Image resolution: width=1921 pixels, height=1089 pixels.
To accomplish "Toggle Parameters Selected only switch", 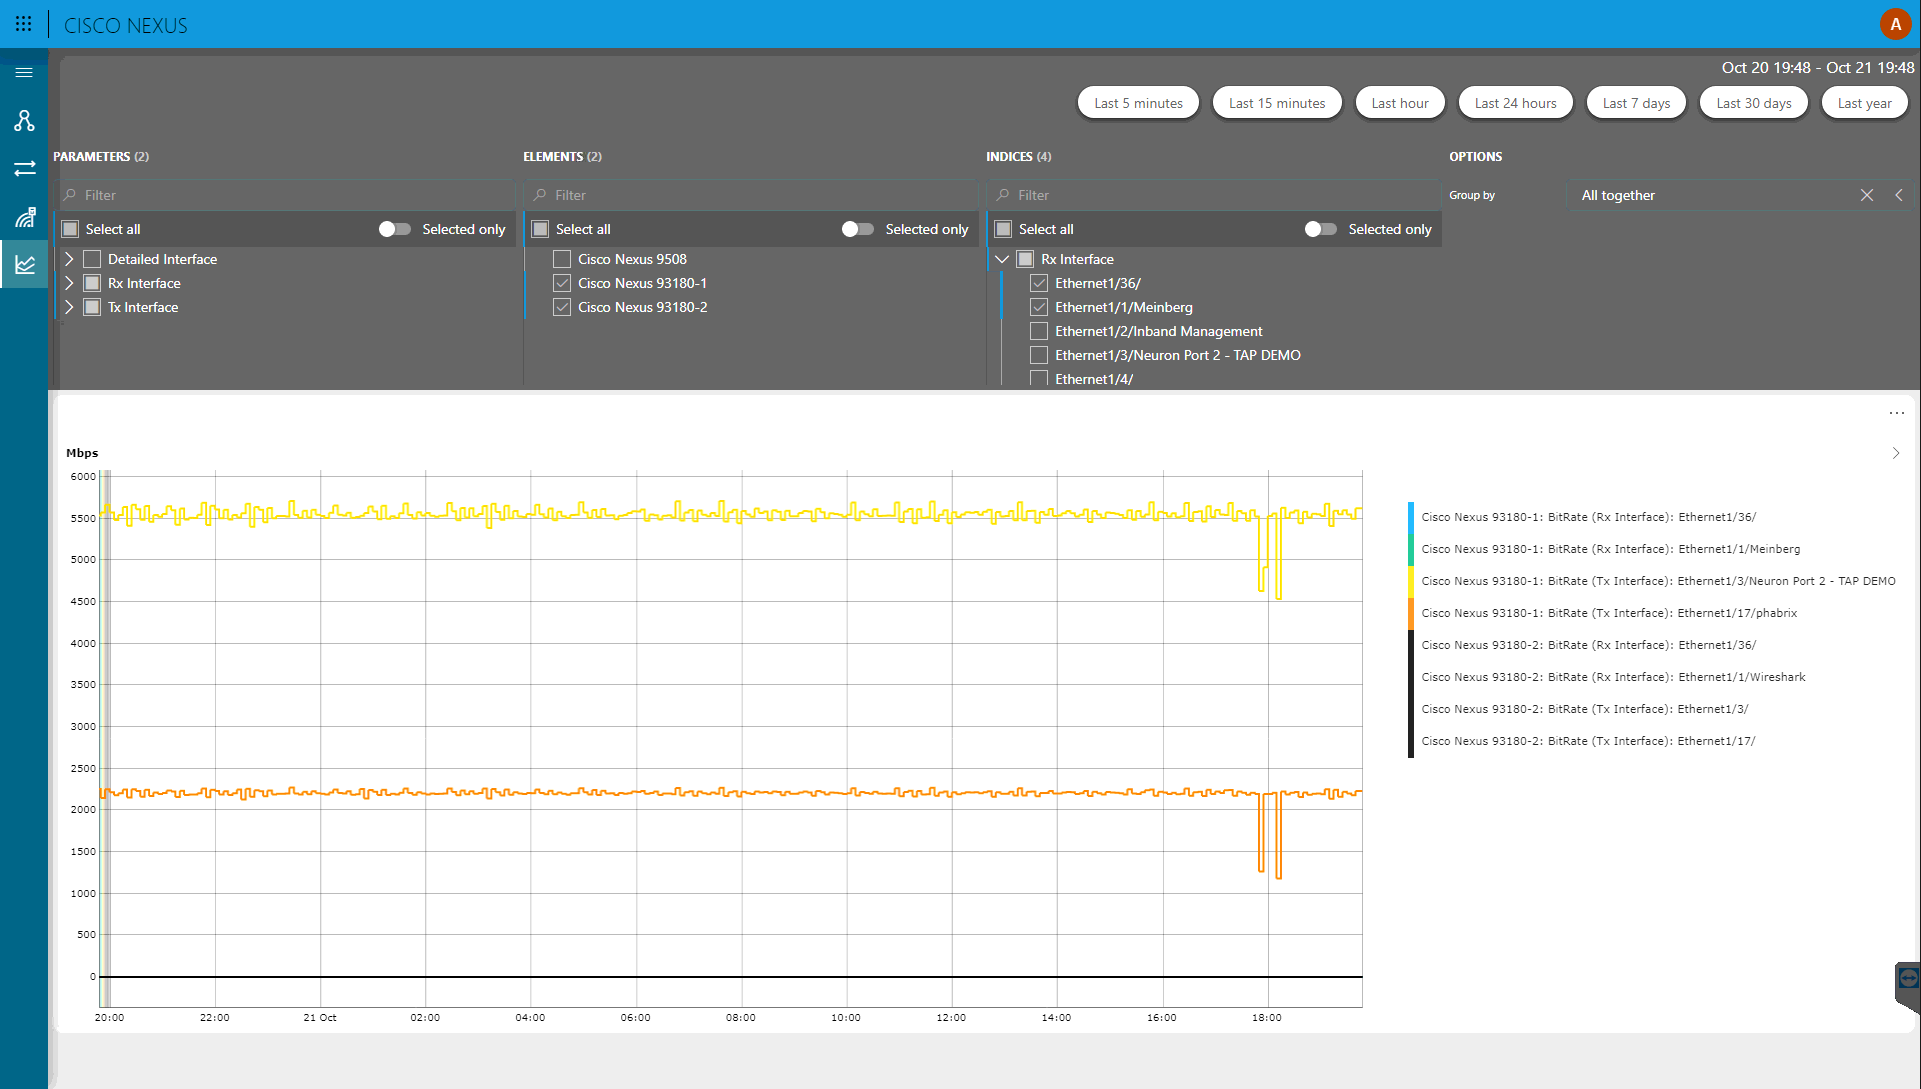I will click(x=394, y=229).
